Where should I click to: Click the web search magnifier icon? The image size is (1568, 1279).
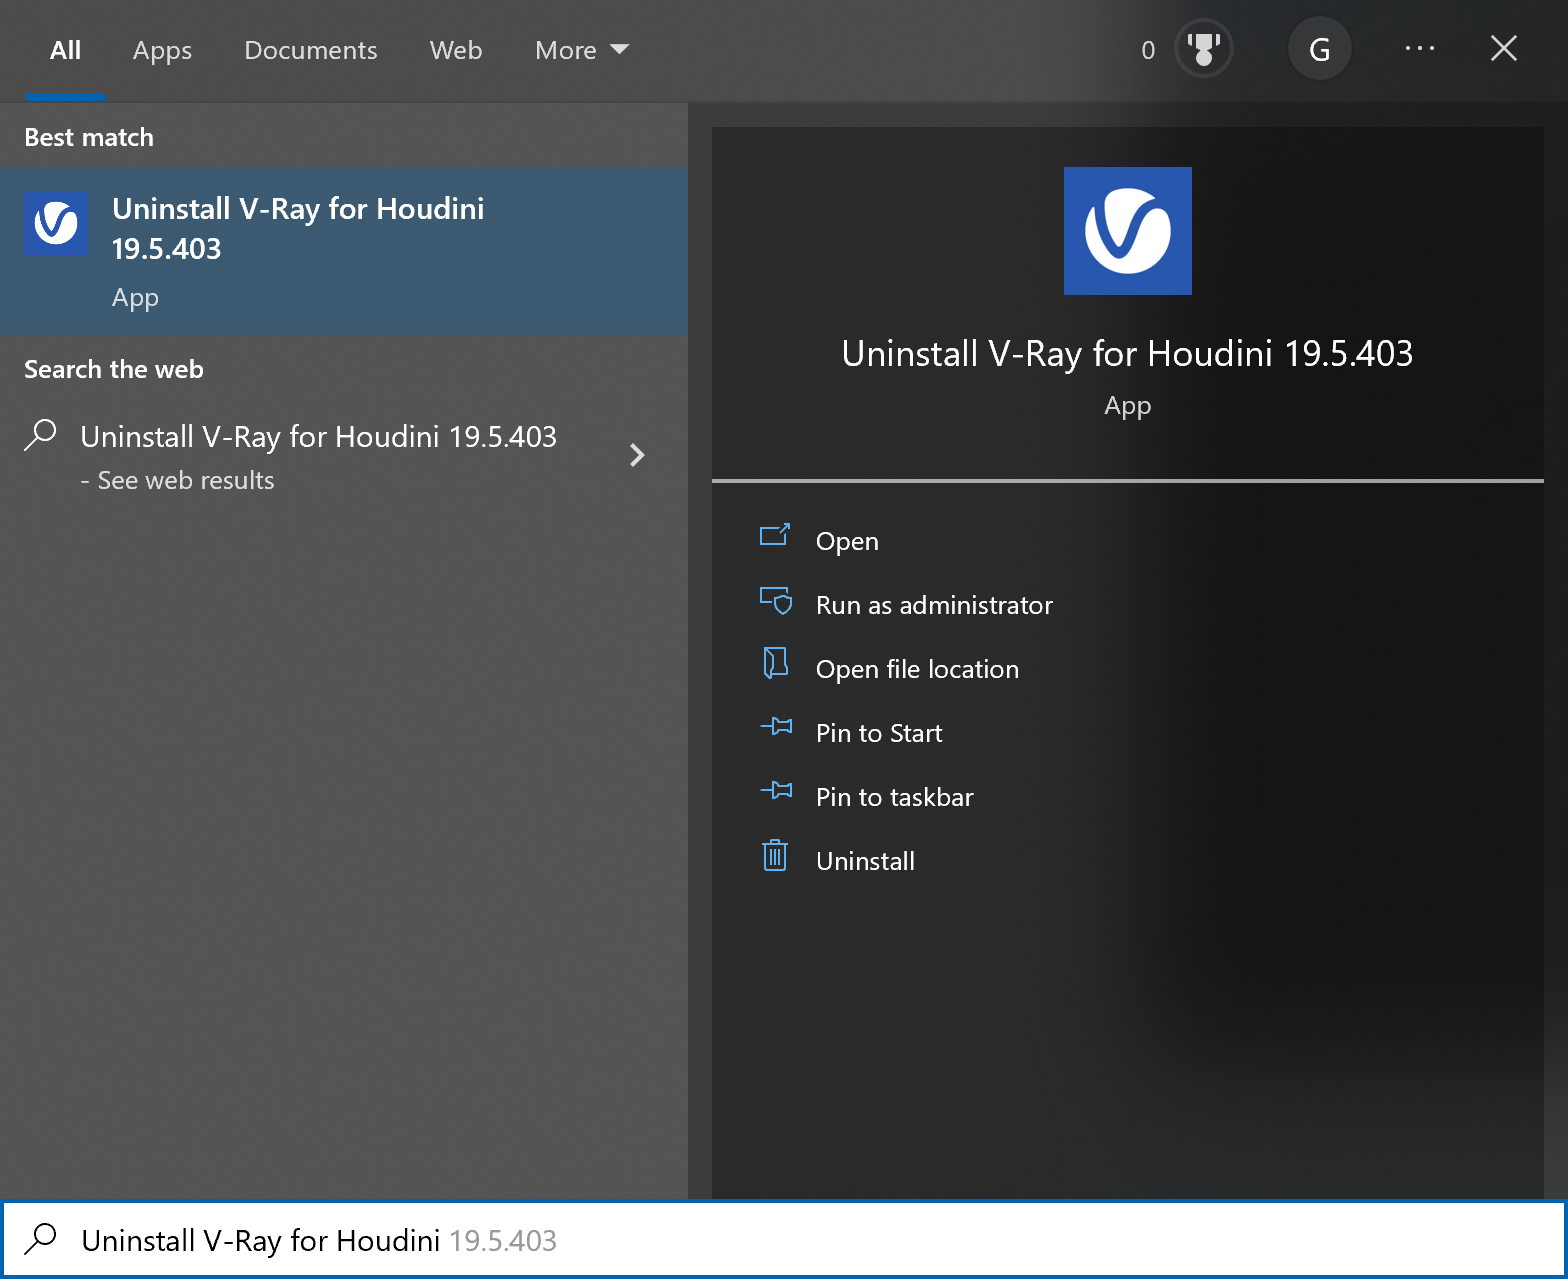coord(41,435)
